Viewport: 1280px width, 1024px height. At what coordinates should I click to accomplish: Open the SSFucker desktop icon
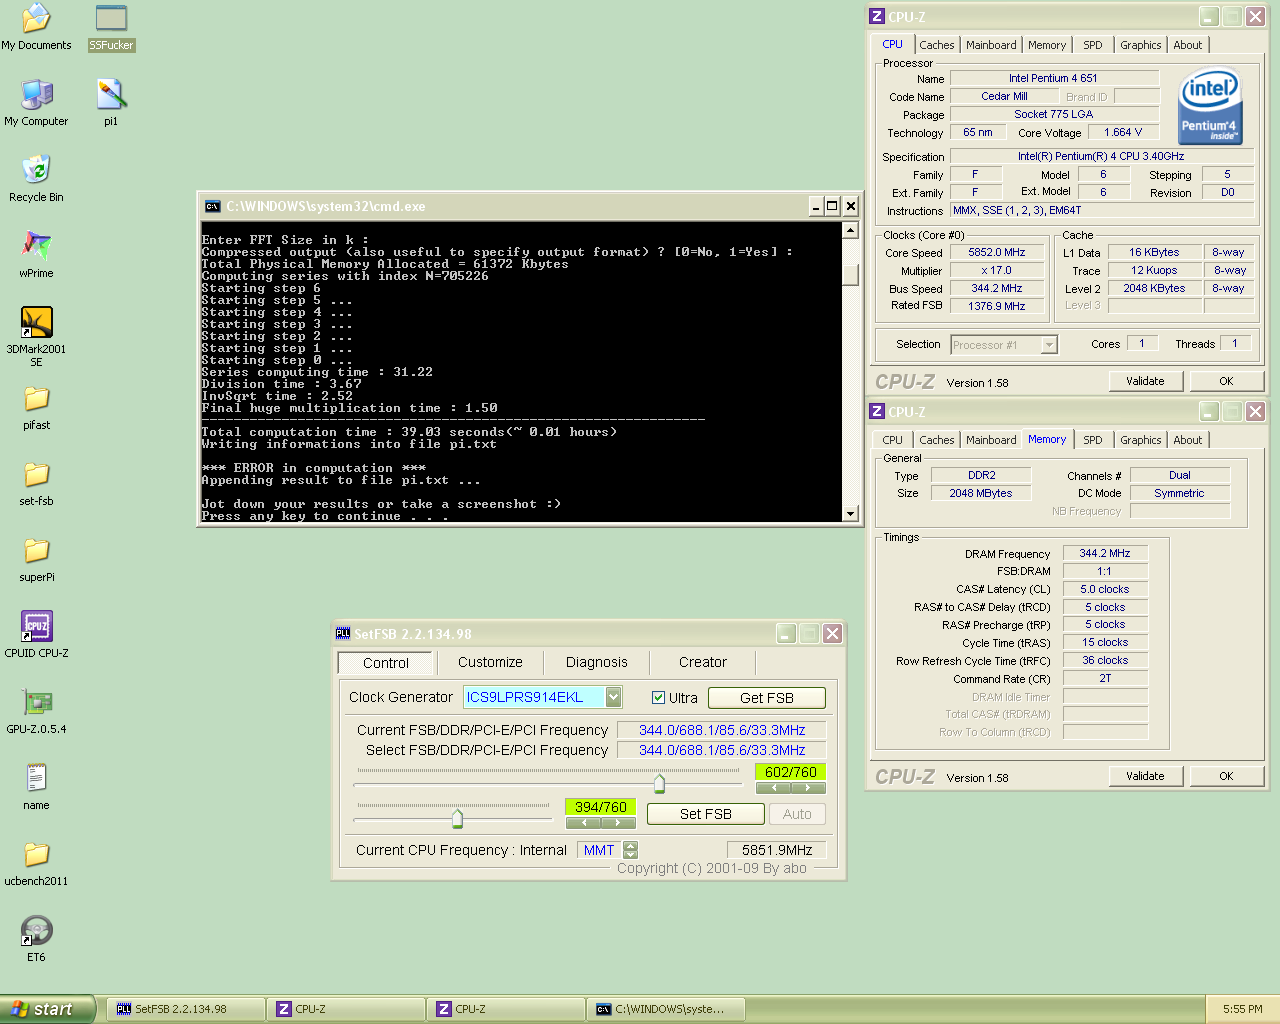point(111,26)
